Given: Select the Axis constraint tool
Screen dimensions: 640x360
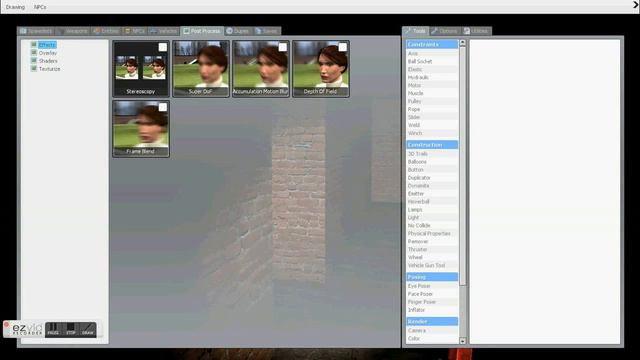Looking at the screenshot, I should (x=432, y=53).
